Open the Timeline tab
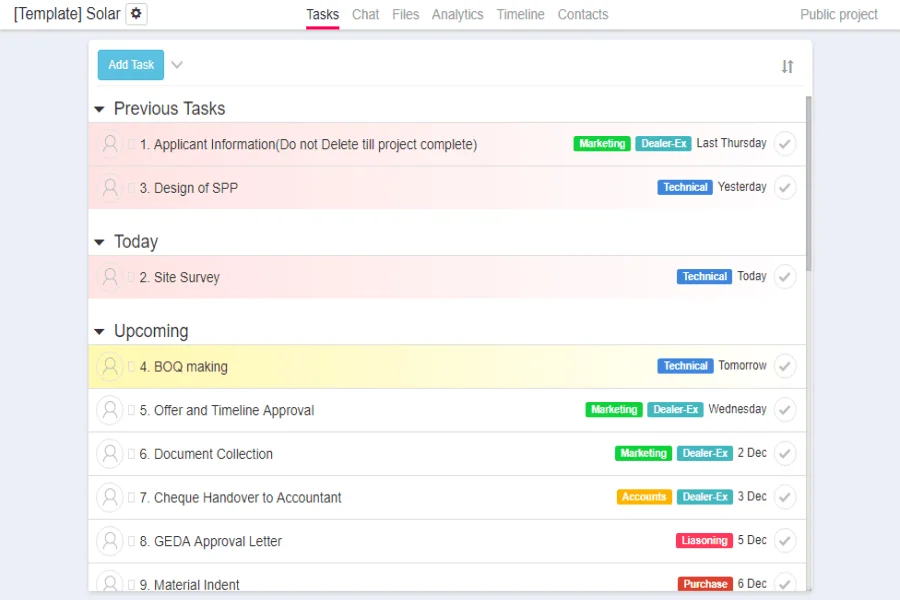Image resolution: width=900 pixels, height=600 pixels. (x=520, y=14)
